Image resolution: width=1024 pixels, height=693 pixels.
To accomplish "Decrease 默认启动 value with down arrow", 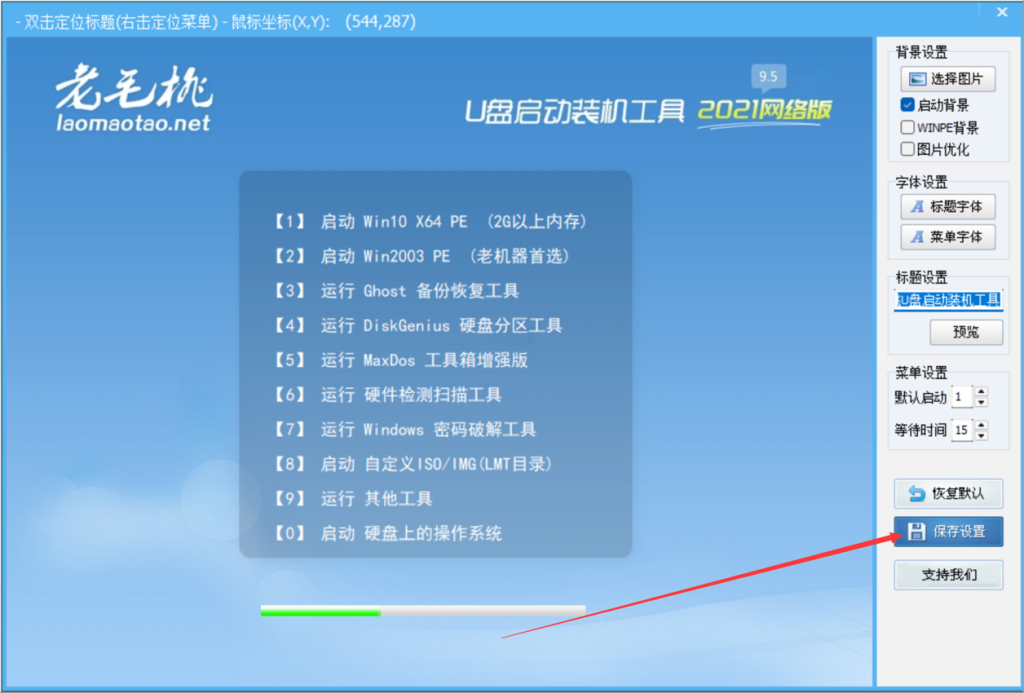I will 981,402.
